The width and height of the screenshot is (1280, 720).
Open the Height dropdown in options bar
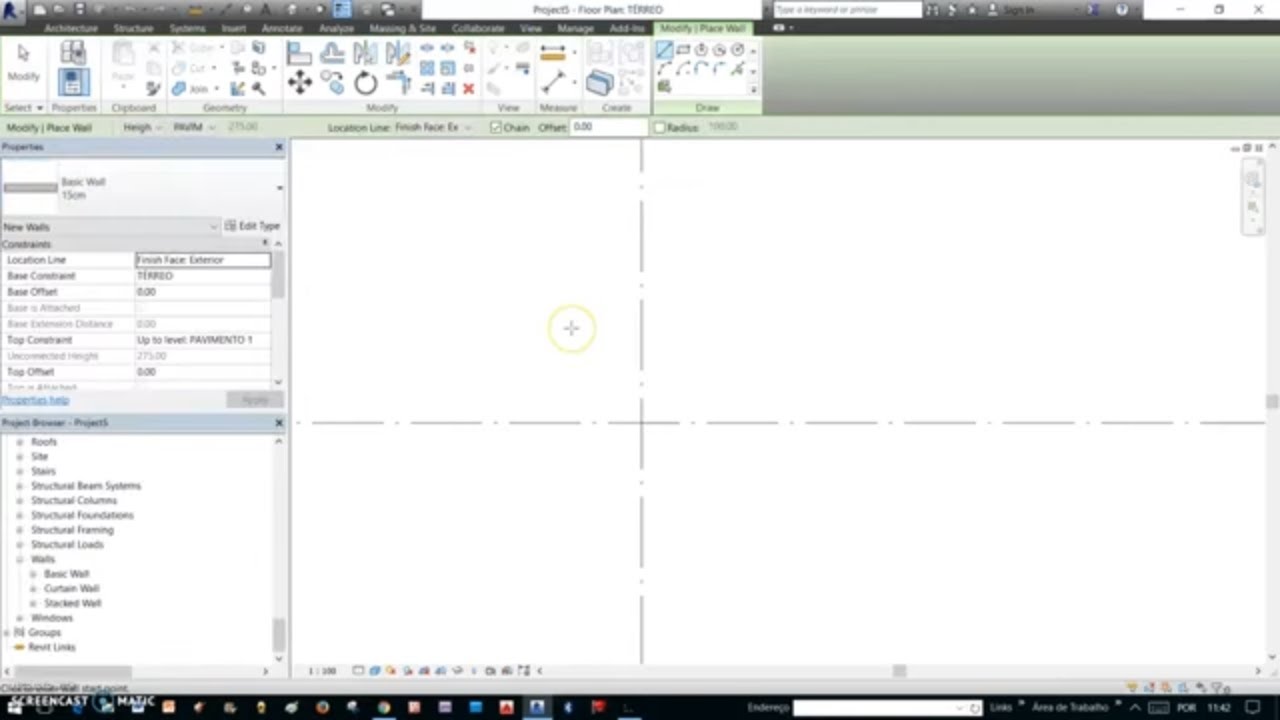coord(141,128)
